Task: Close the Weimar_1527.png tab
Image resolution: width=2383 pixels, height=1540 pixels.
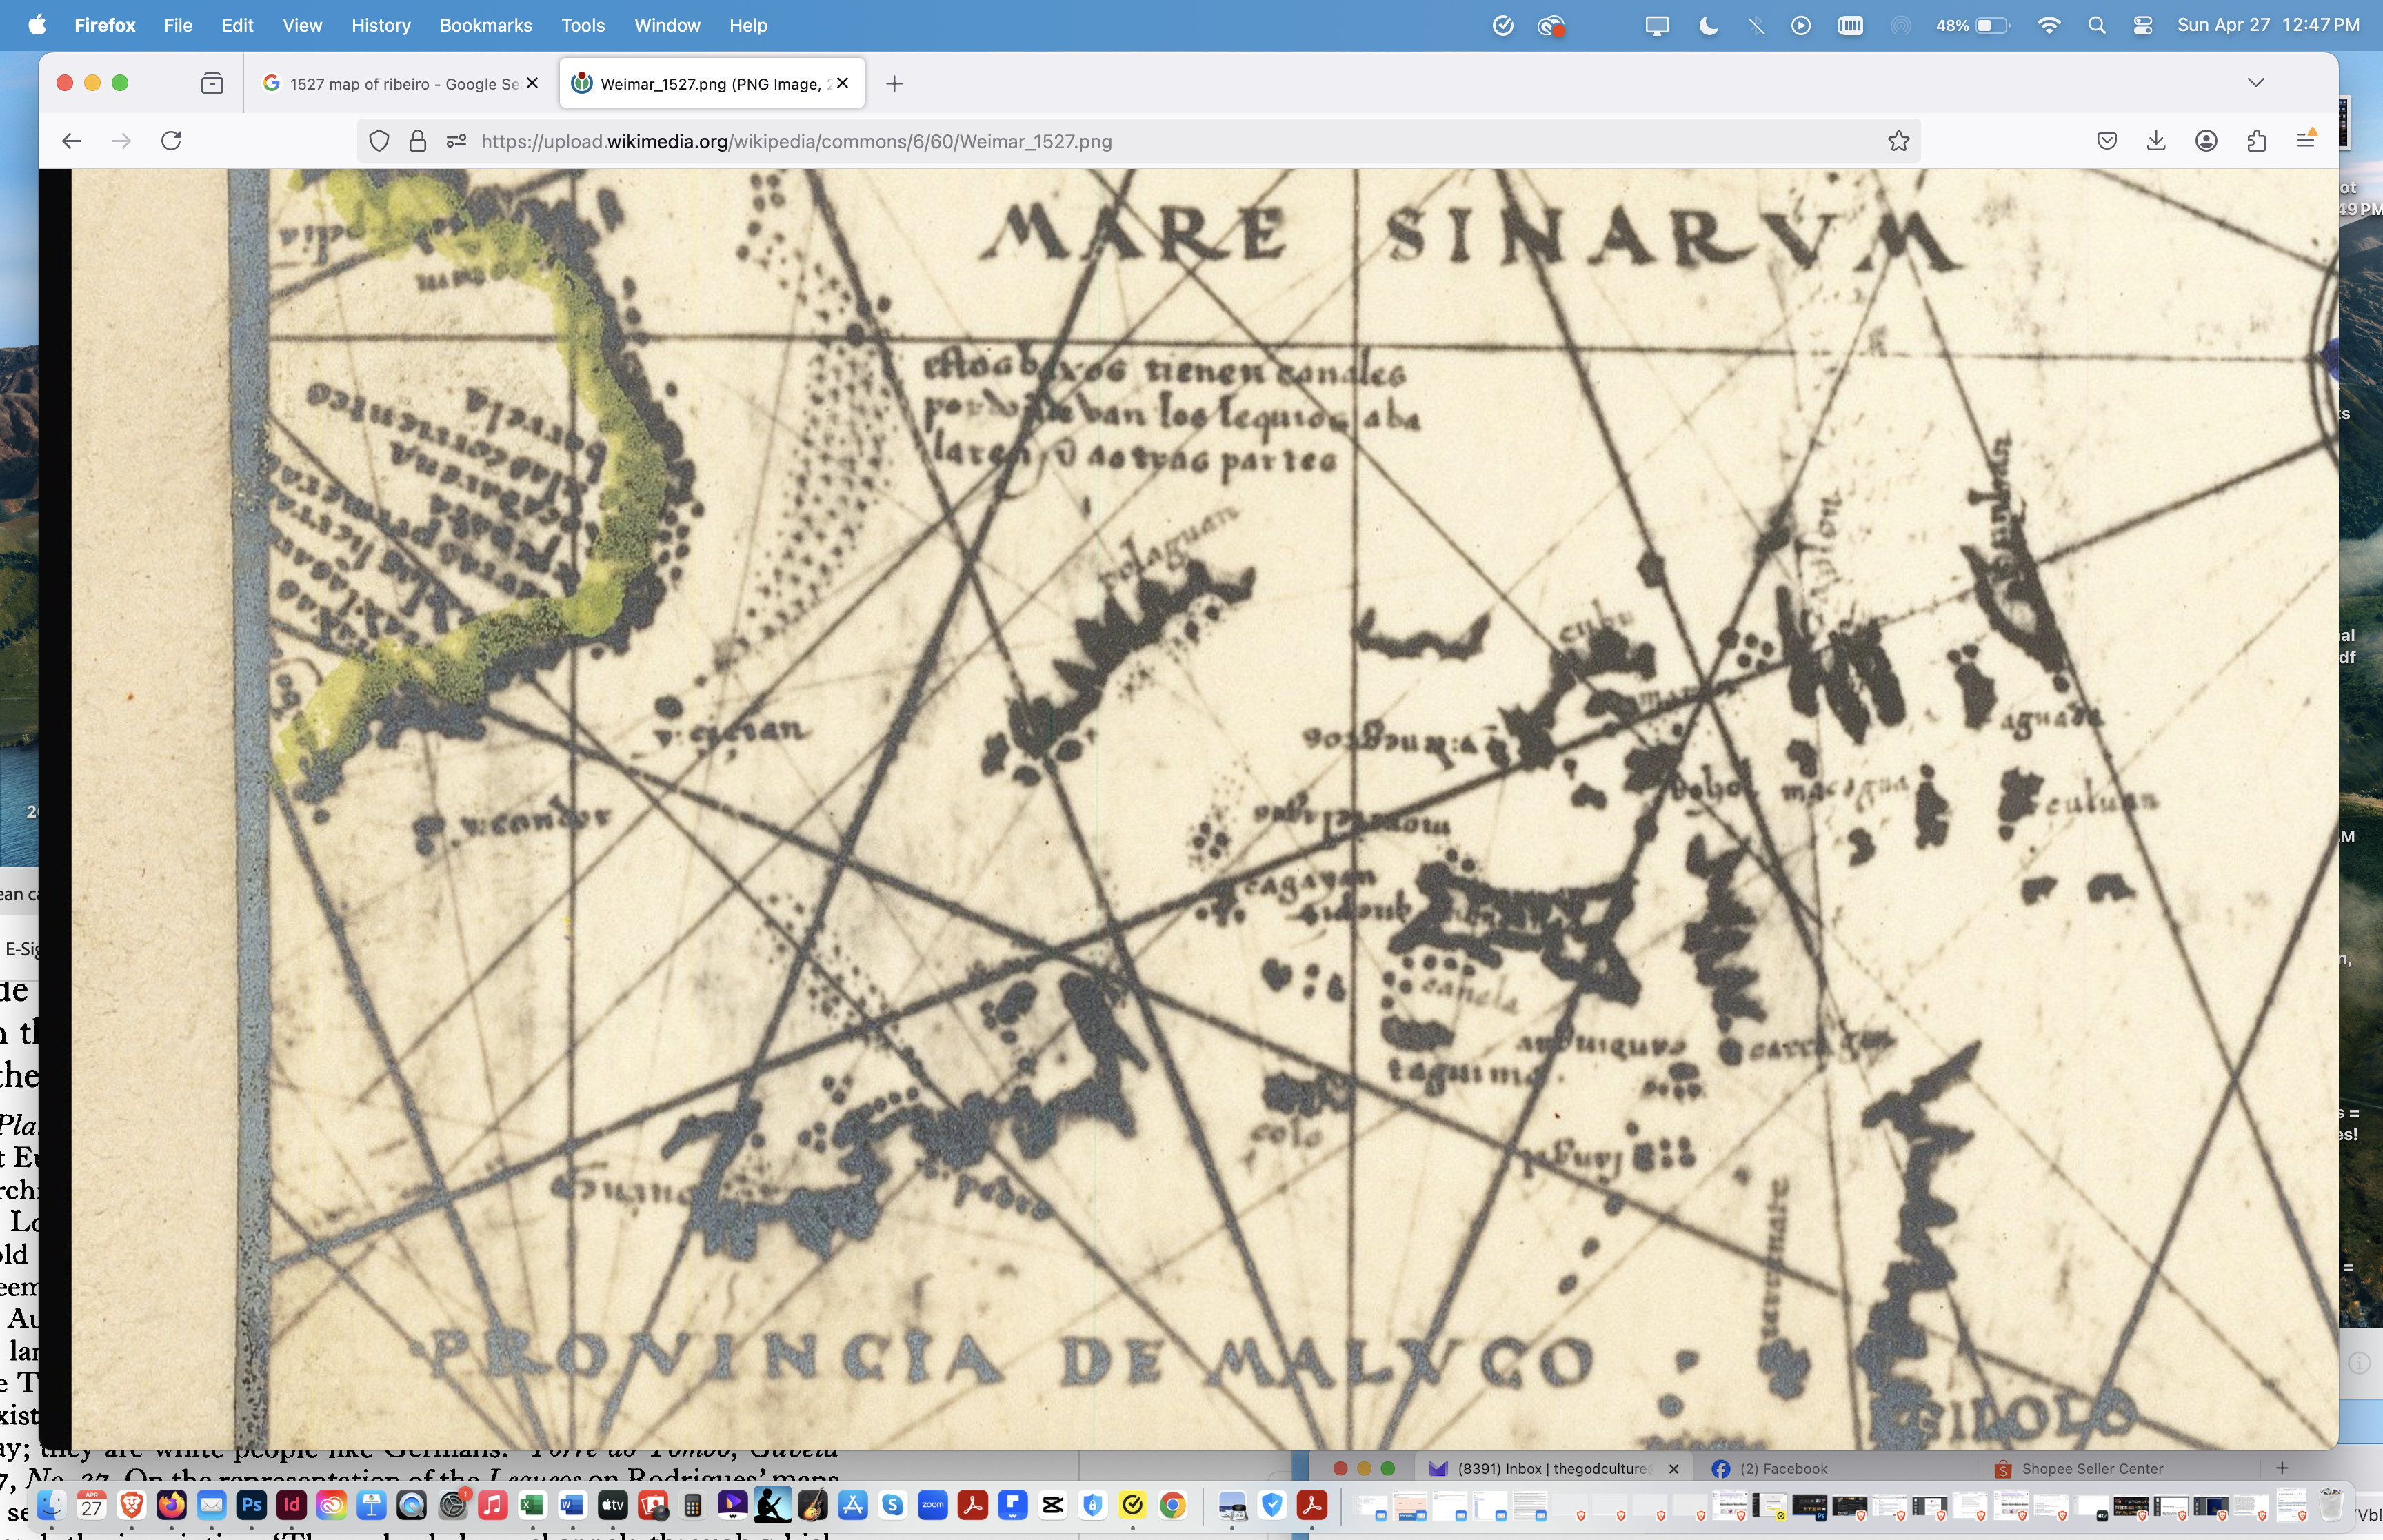Action: pyautogui.click(x=843, y=83)
